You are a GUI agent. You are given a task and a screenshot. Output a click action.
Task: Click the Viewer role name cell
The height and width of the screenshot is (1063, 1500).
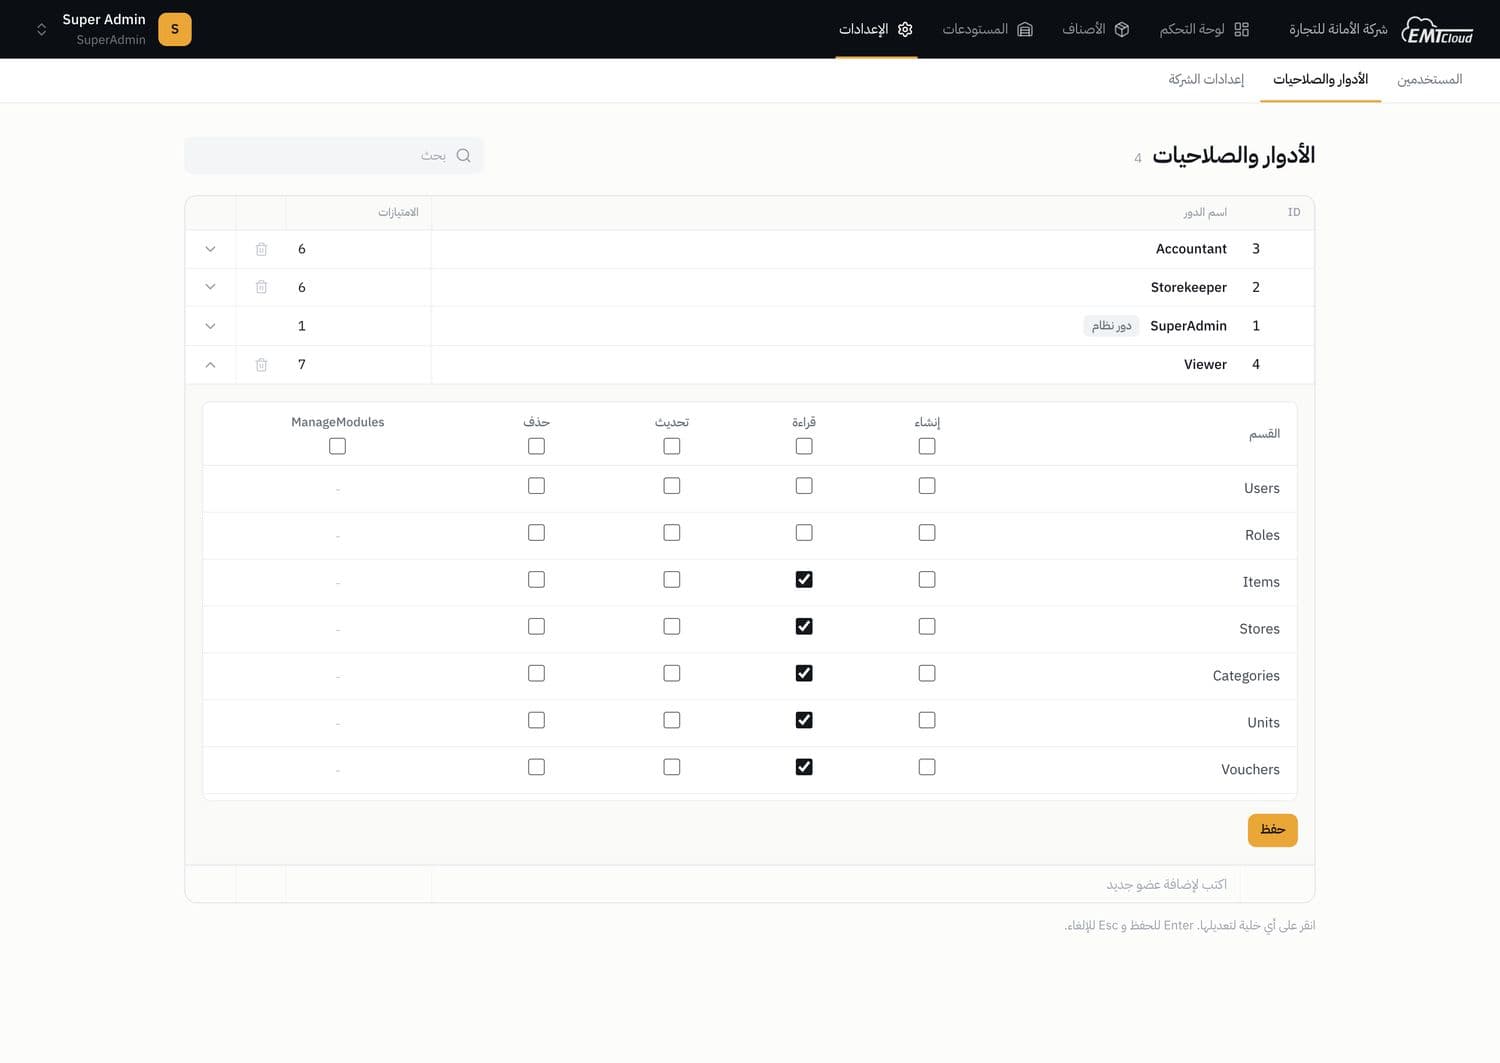click(x=1205, y=365)
